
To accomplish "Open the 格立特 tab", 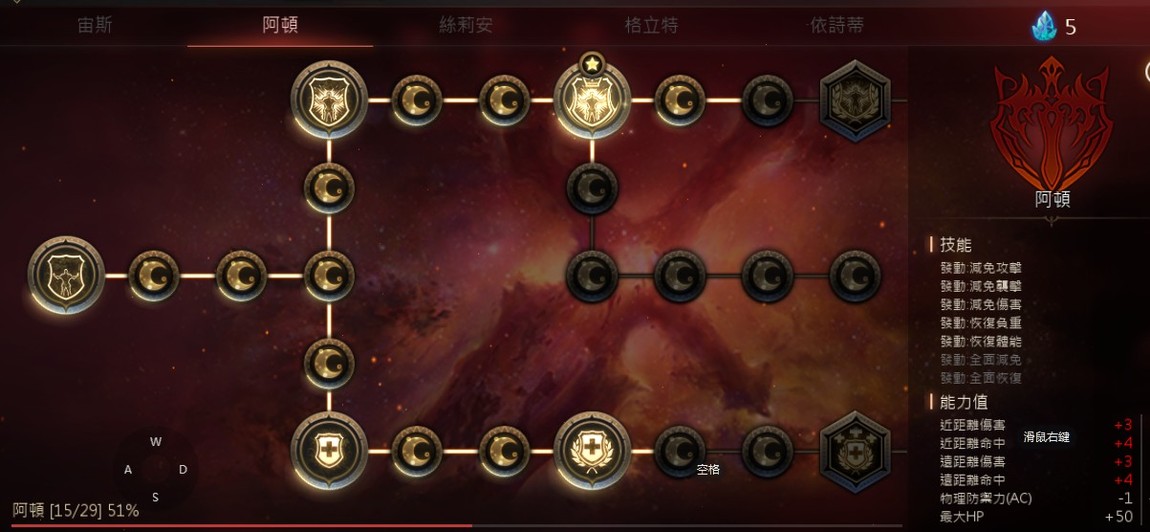I will 651,26.
